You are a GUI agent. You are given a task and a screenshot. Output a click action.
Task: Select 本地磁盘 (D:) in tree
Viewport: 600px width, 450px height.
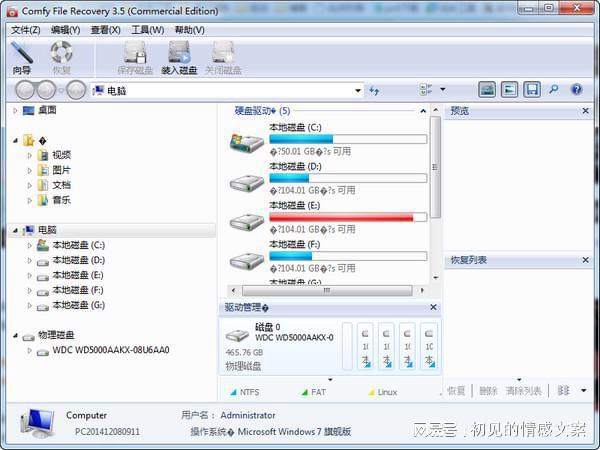(x=78, y=260)
